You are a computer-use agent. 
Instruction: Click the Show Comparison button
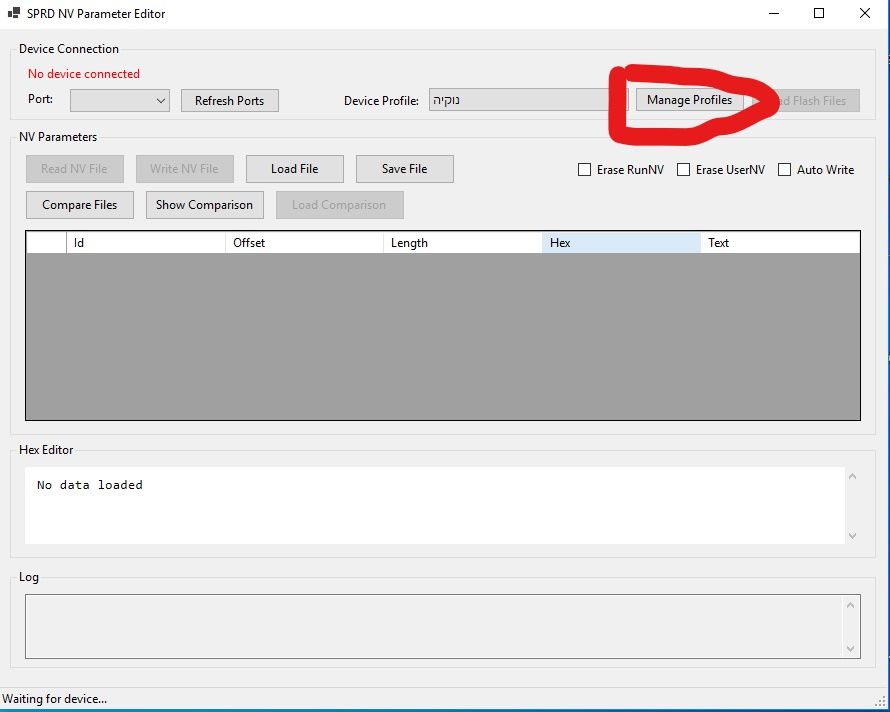tap(204, 205)
